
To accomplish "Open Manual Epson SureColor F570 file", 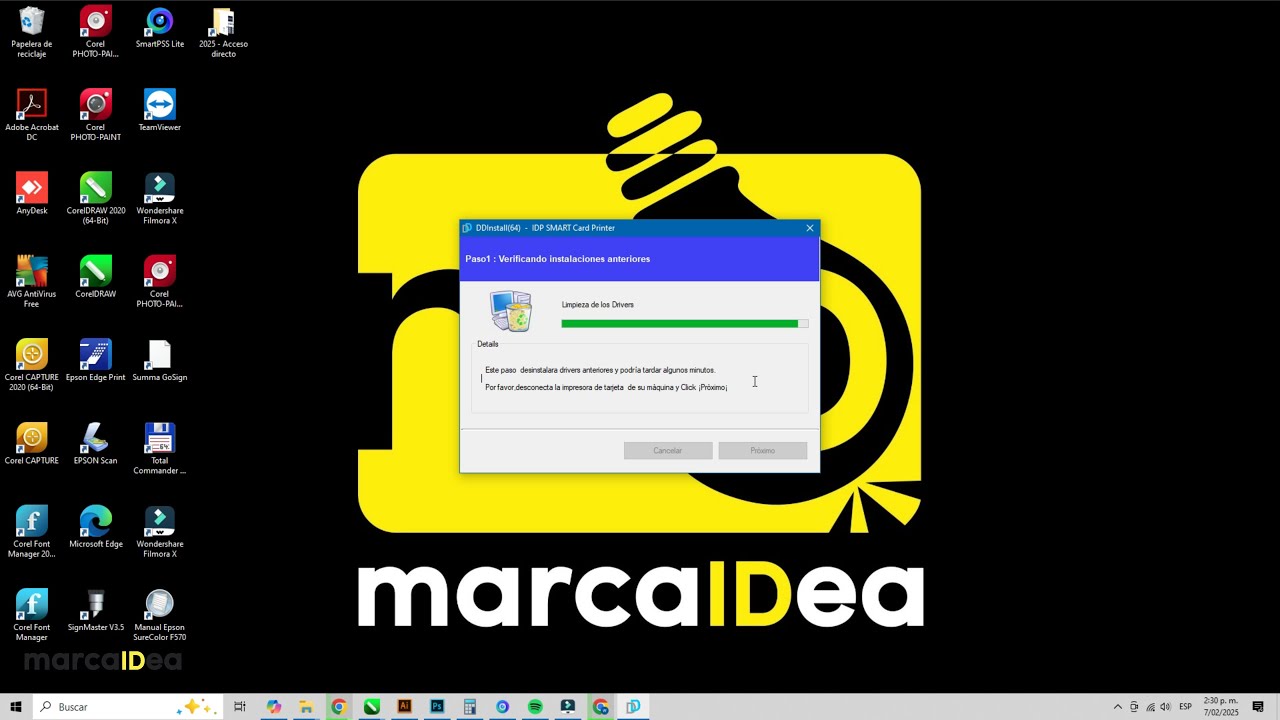I will 160,615.
